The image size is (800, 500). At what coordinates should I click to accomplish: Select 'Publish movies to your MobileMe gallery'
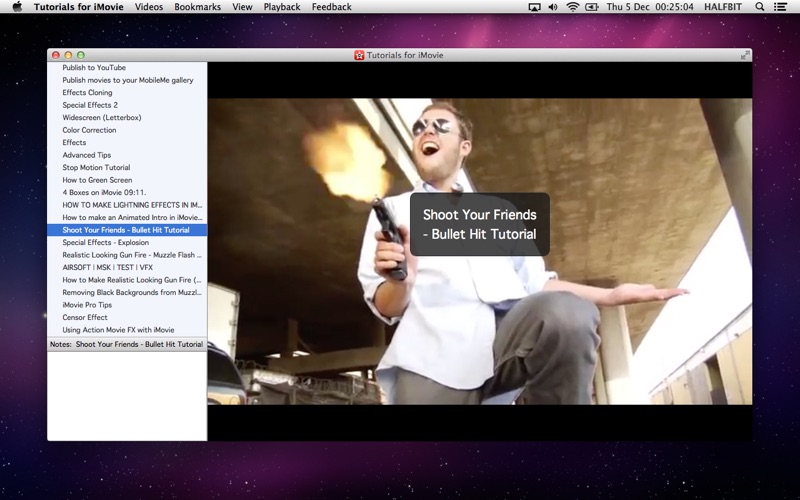click(x=127, y=80)
